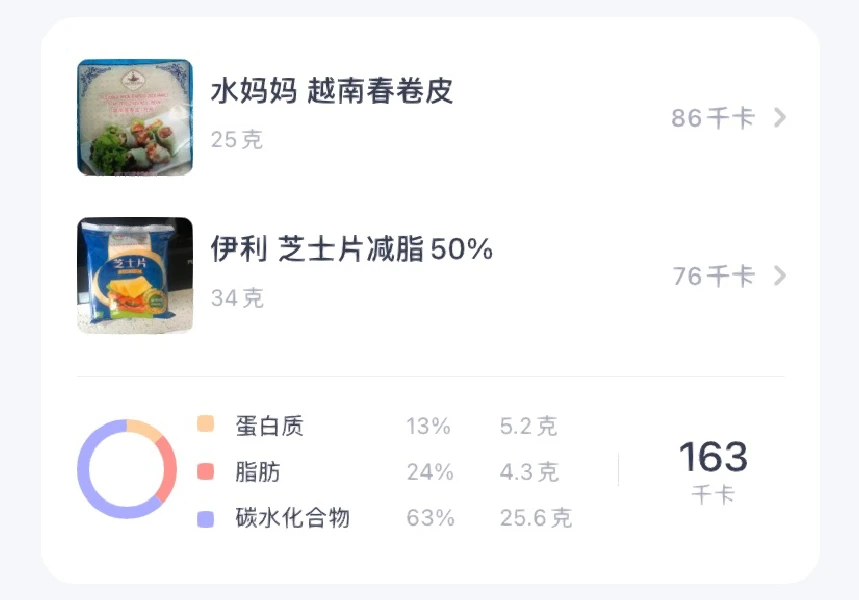Click the 63% carbohydrate percentage

click(430, 518)
